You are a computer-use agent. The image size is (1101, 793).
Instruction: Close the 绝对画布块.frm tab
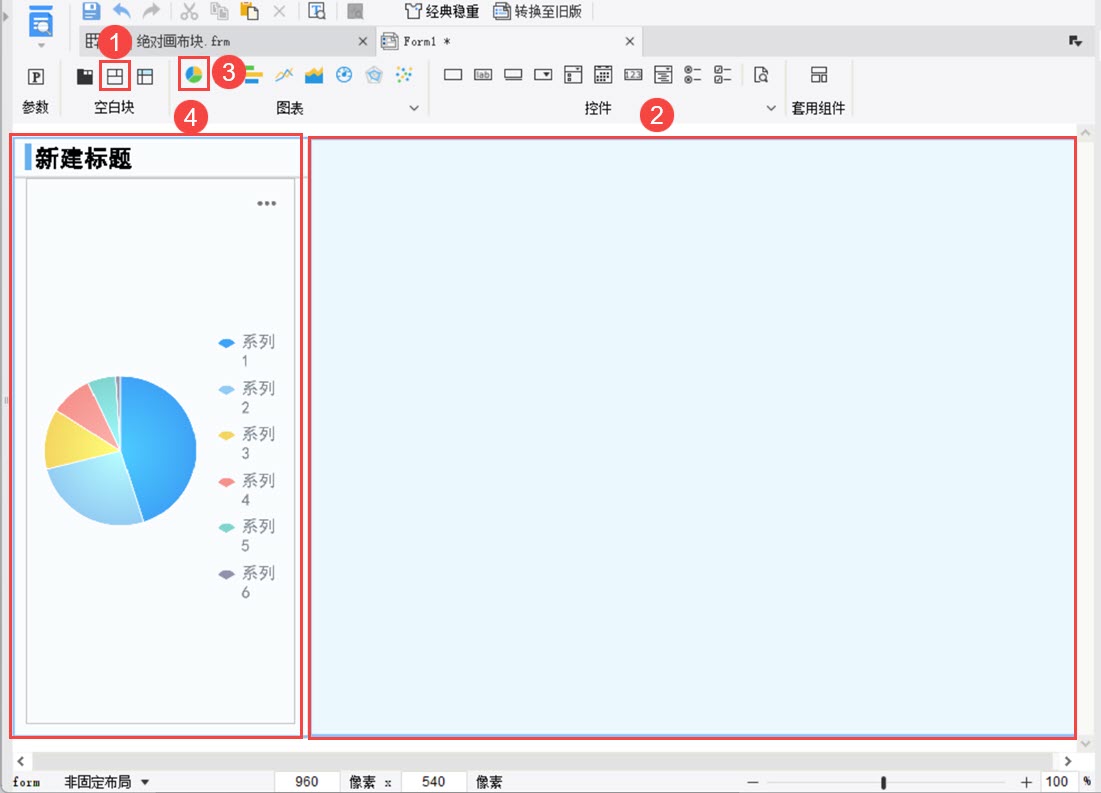pyautogui.click(x=362, y=41)
